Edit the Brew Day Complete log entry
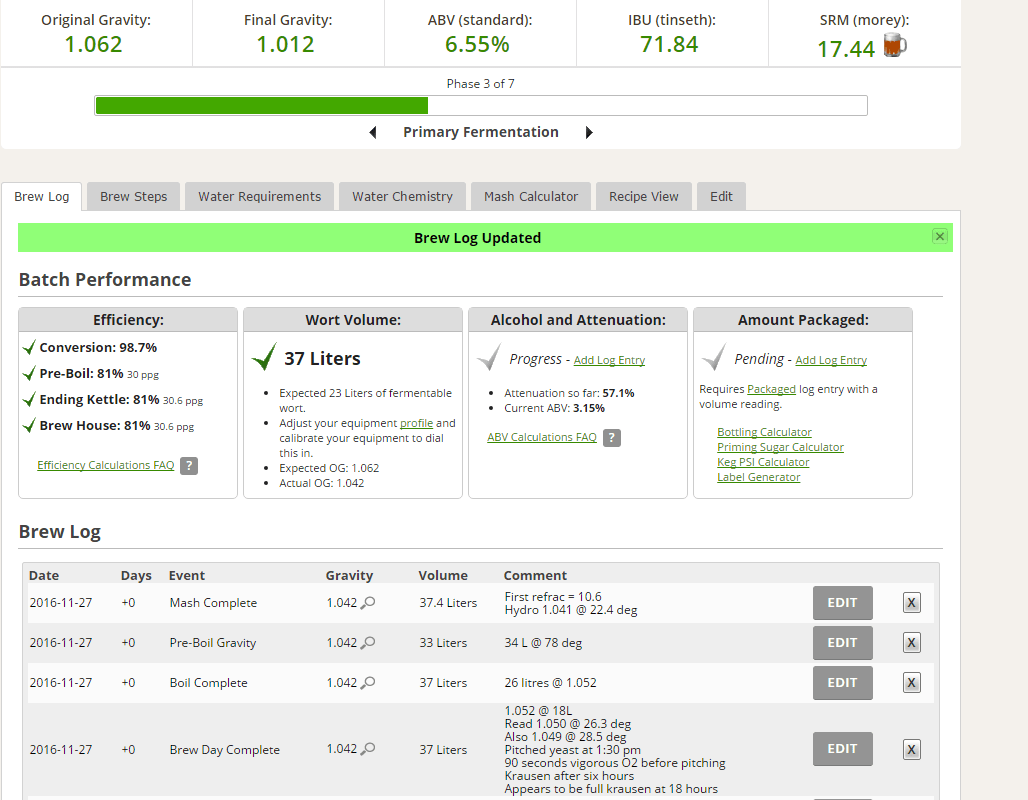This screenshot has width=1028, height=800. tap(842, 749)
